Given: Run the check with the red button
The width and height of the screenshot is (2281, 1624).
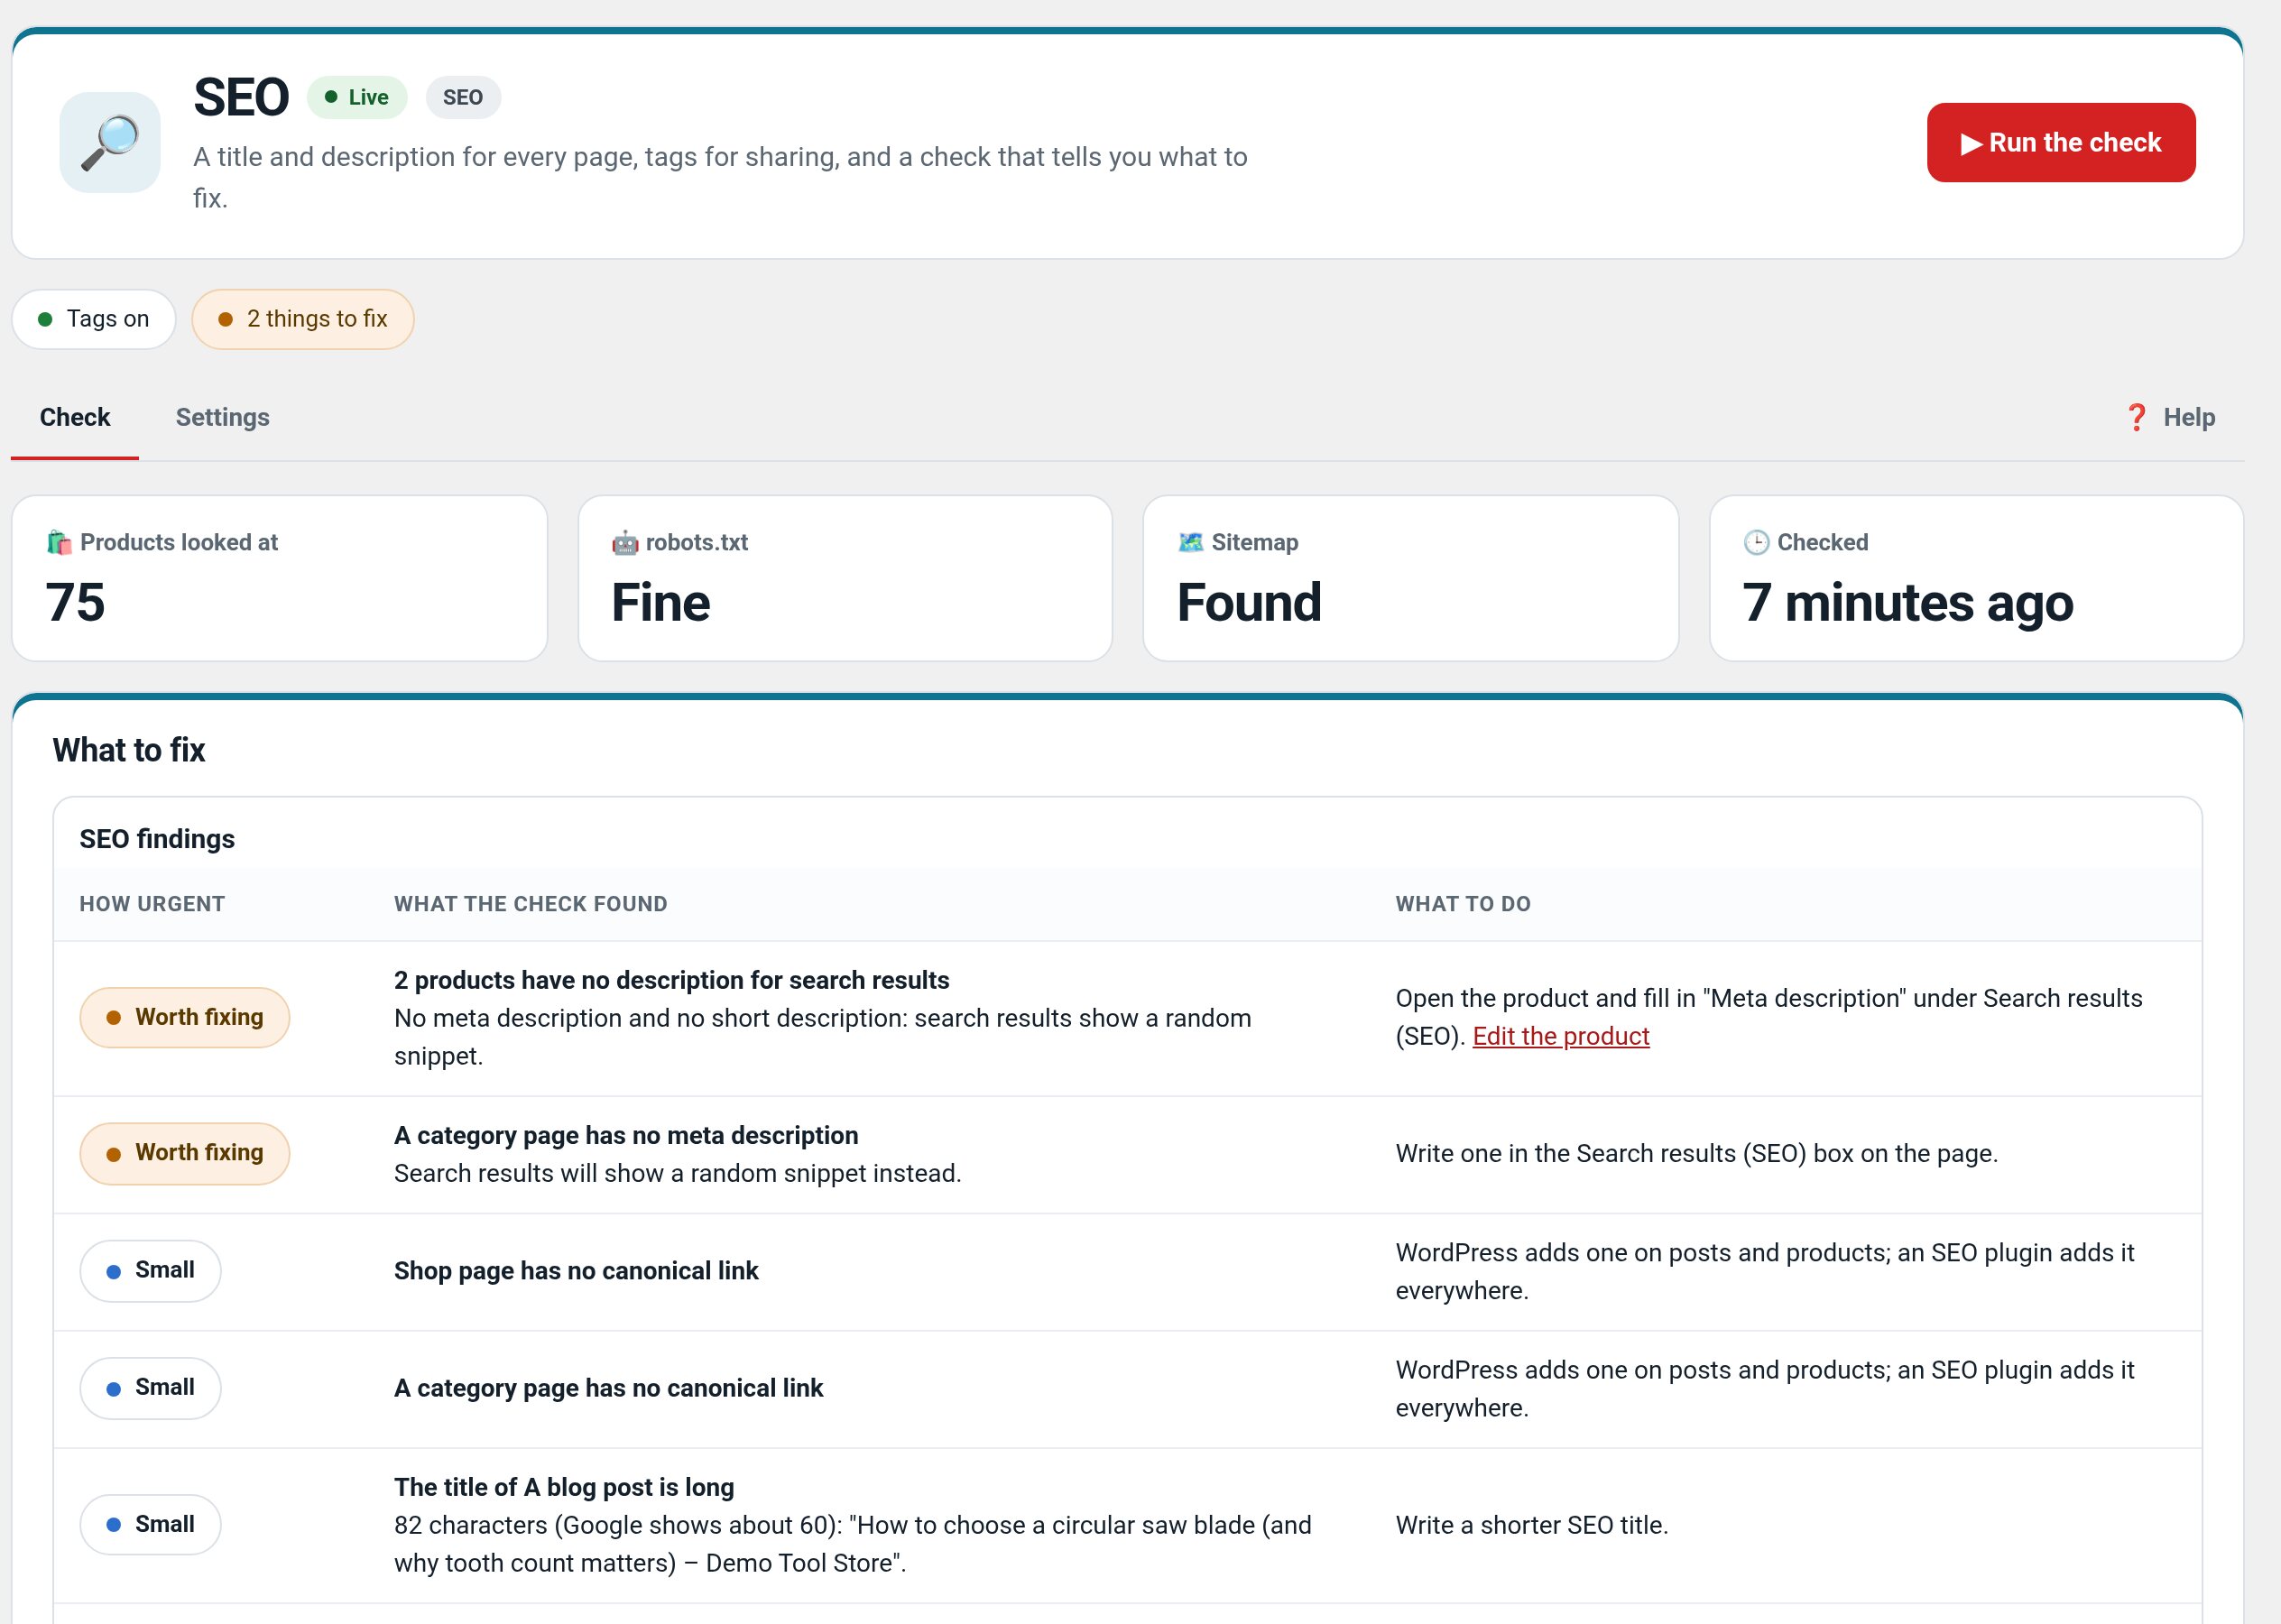Looking at the screenshot, I should [2061, 143].
